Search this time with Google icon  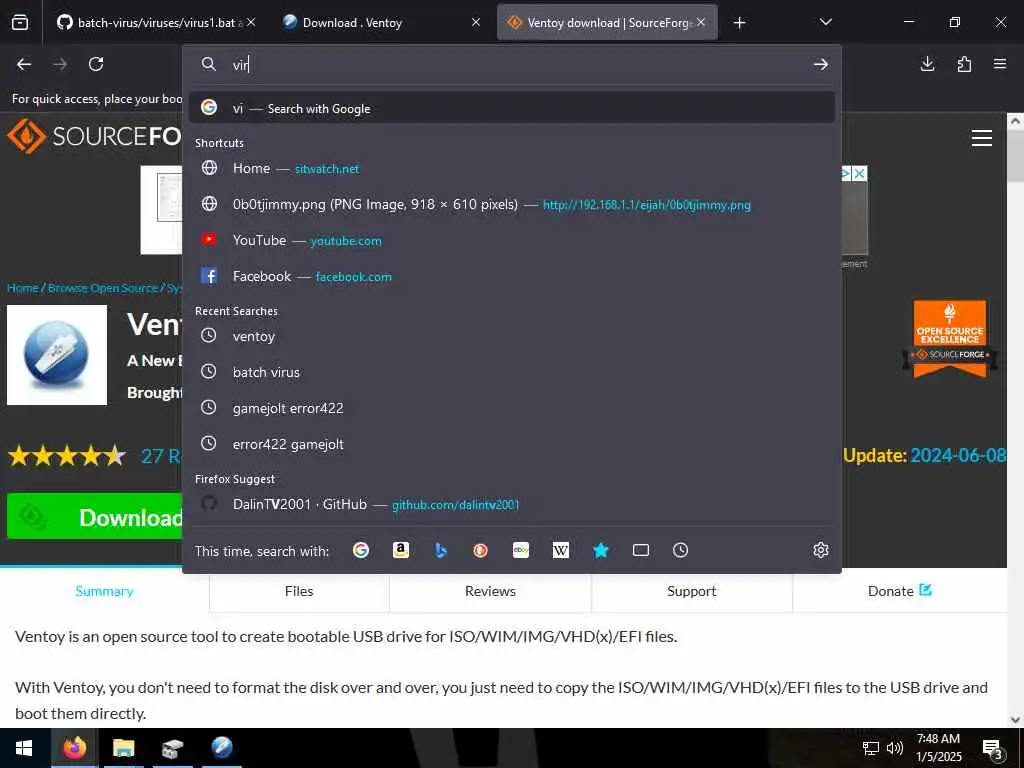click(360, 551)
